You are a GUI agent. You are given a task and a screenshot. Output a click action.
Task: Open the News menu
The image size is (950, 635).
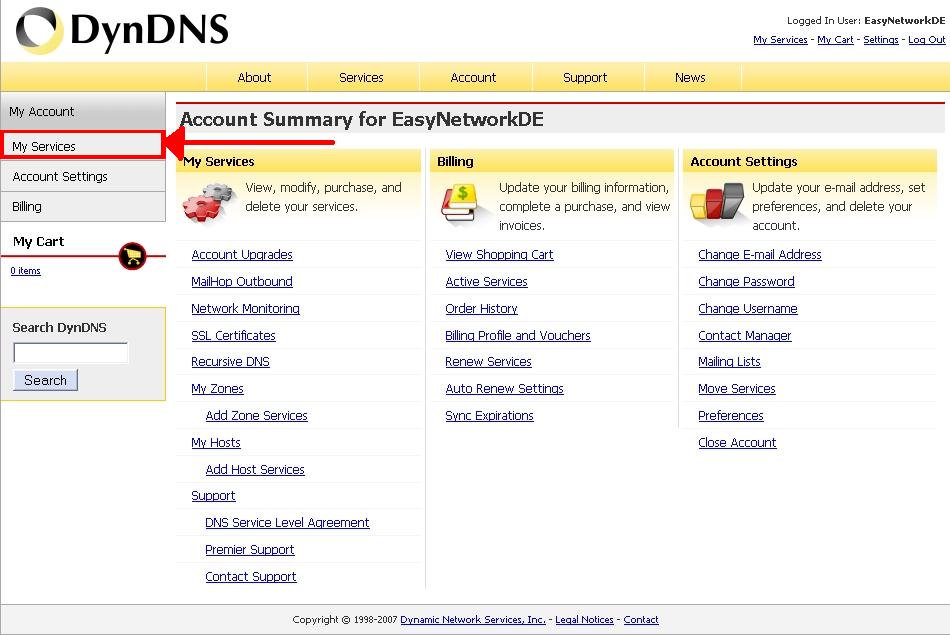[690, 78]
